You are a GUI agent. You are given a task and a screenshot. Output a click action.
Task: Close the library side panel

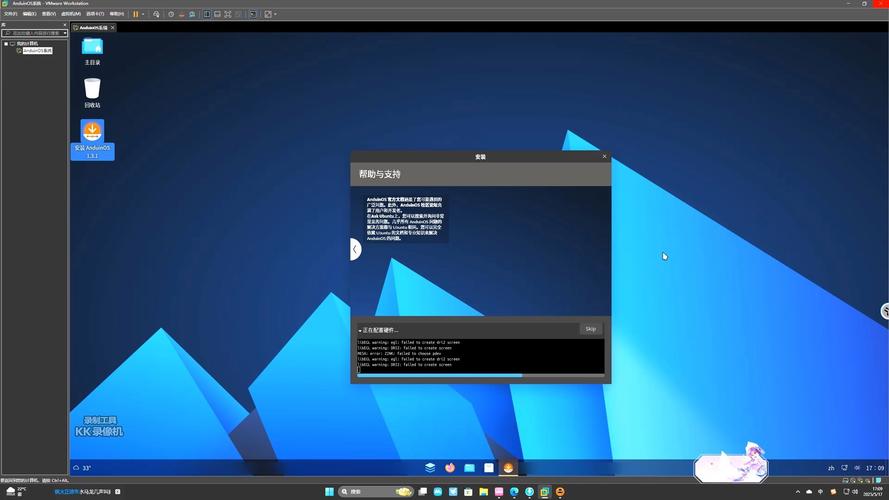pos(64,25)
